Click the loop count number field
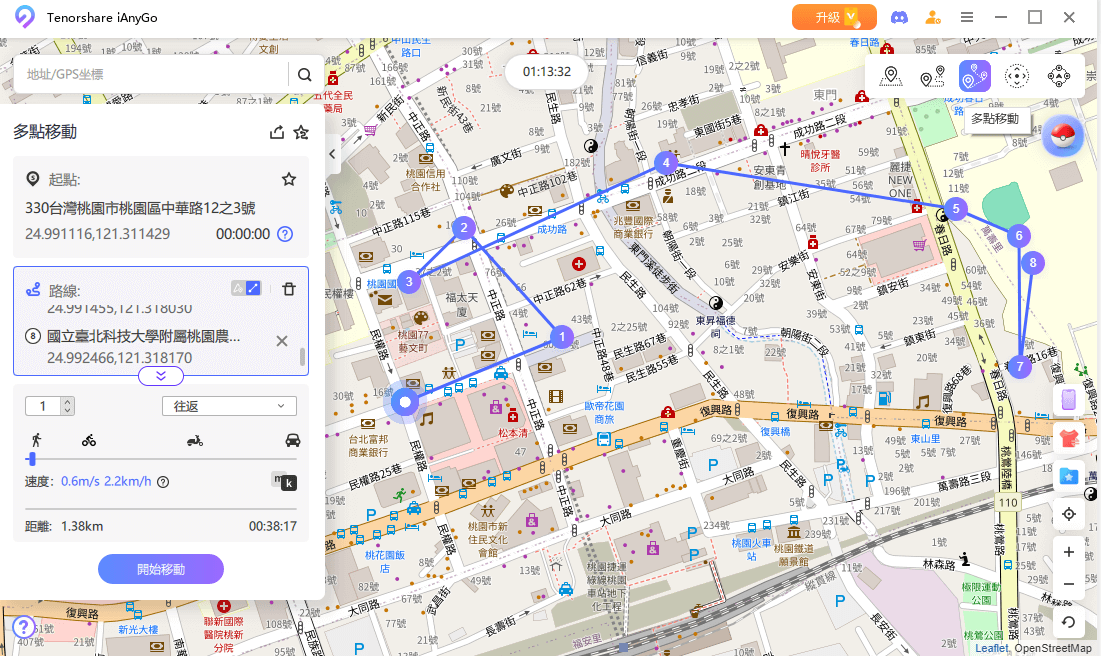 point(44,406)
